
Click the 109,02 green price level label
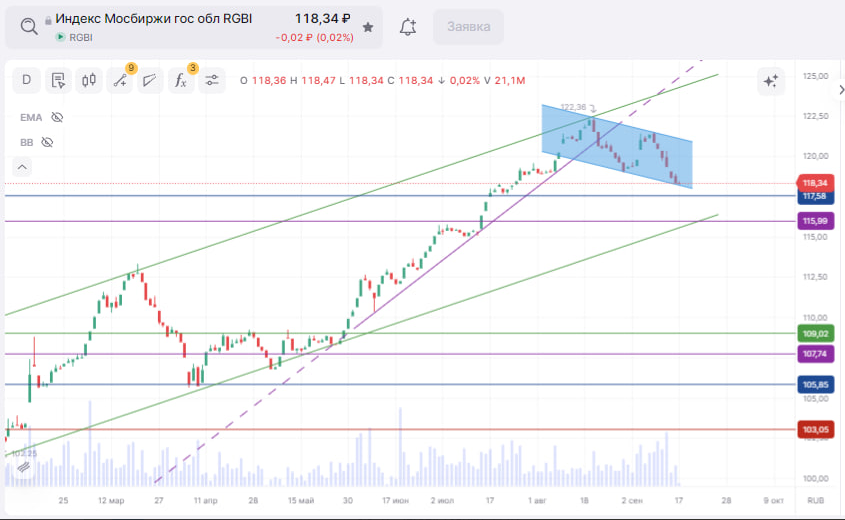point(815,333)
